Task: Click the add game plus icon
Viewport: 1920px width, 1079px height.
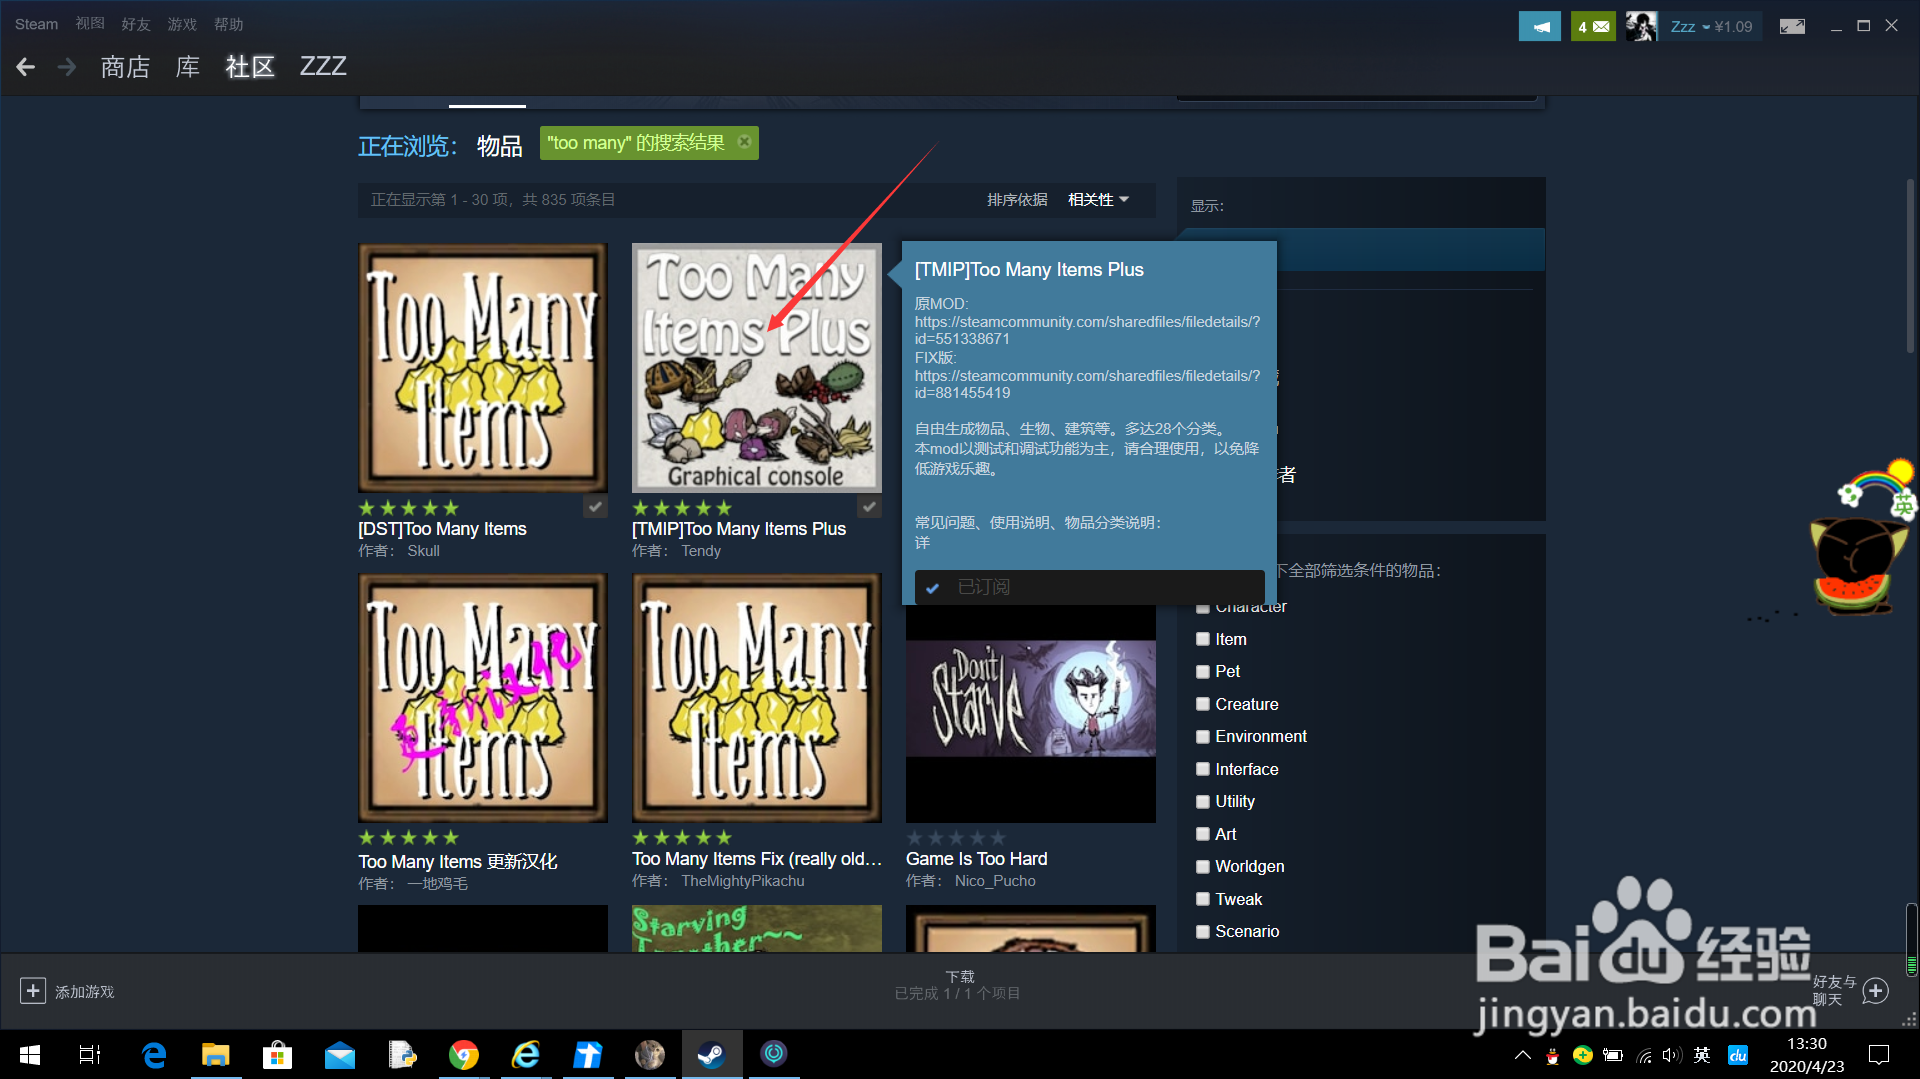Action: coord(32,991)
